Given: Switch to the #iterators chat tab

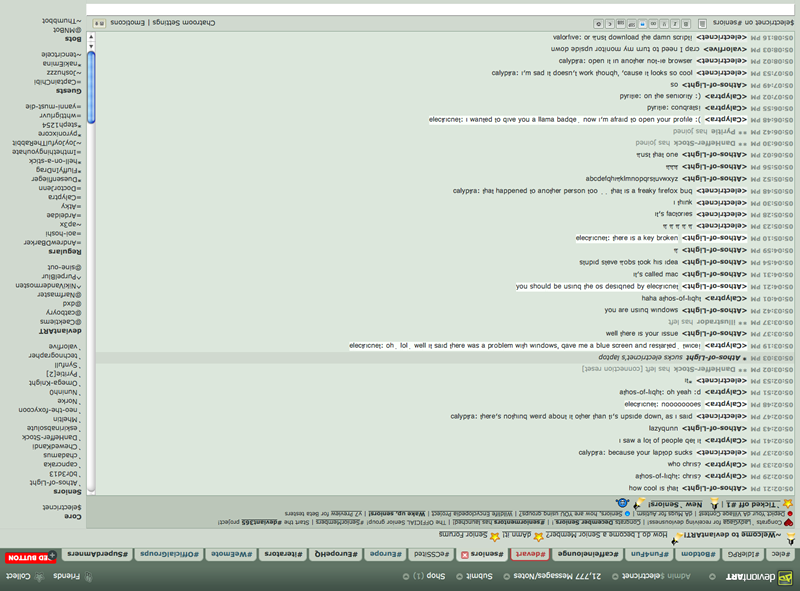Looking at the screenshot, I should [282, 554].
